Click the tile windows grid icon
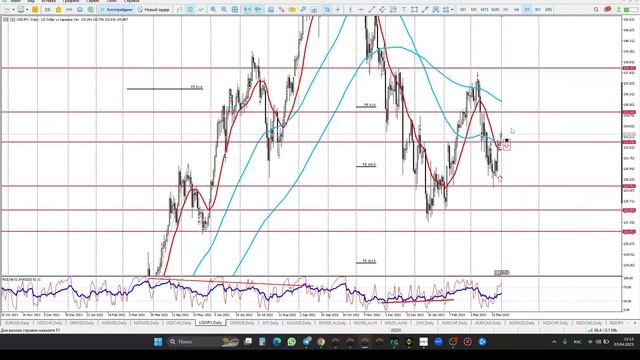Viewport: 640px width, 360px height. pos(235,9)
